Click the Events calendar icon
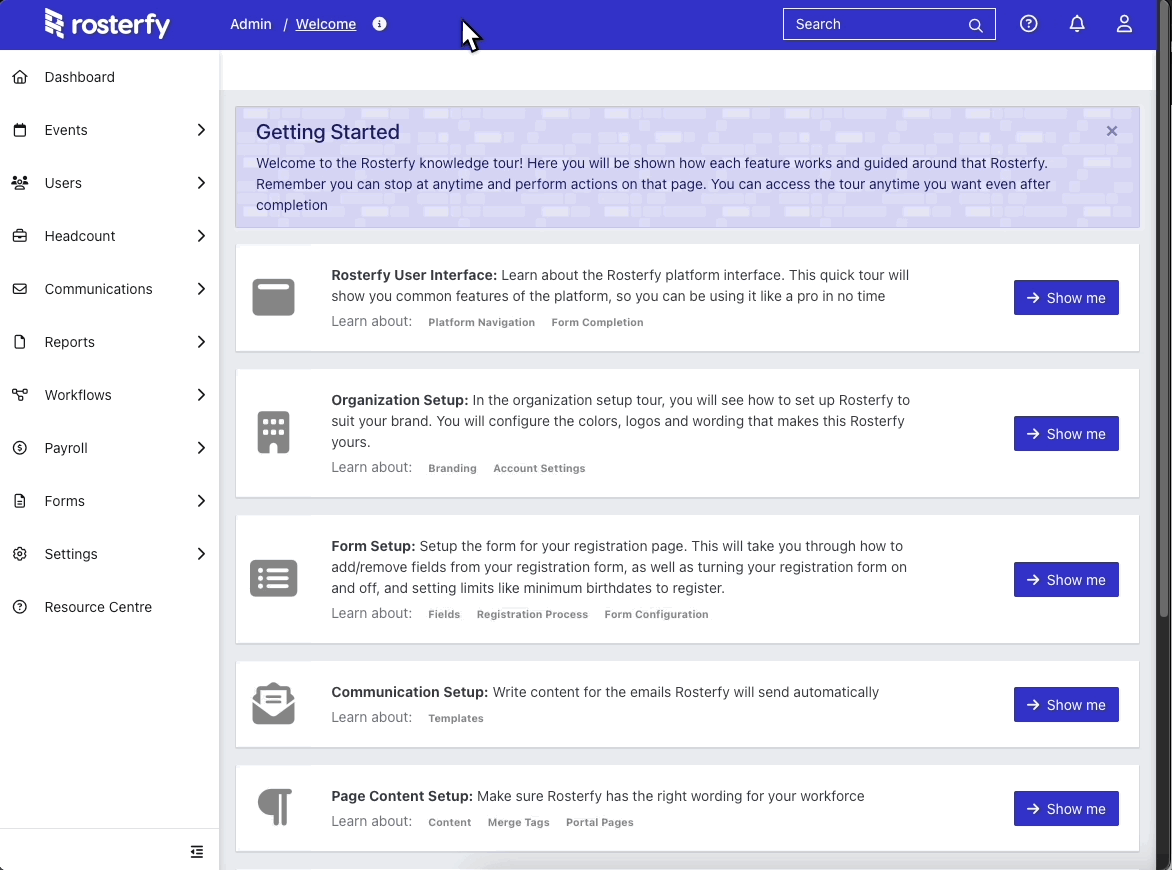The image size is (1172, 870). [20, 130]
